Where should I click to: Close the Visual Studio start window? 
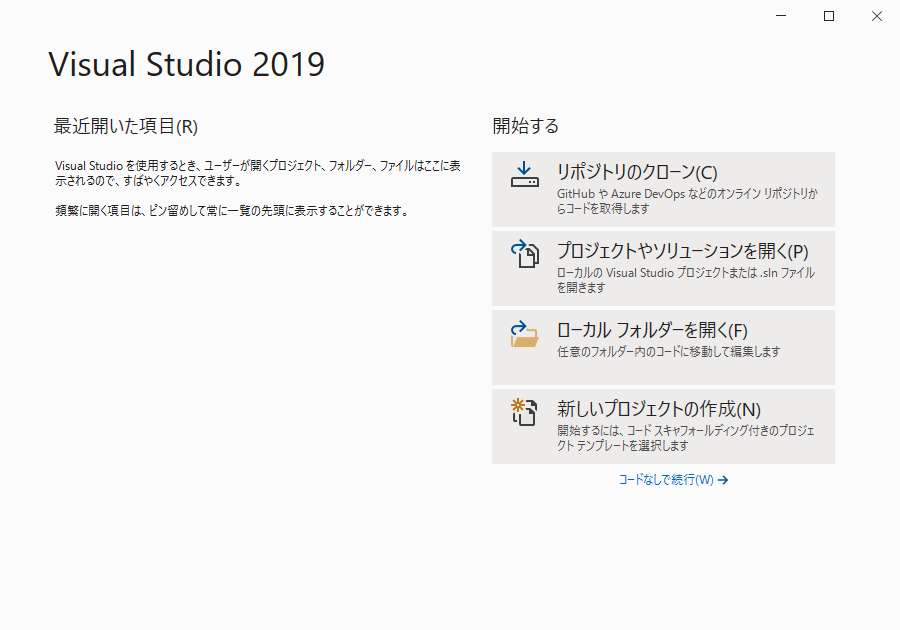tap(875, 16)
